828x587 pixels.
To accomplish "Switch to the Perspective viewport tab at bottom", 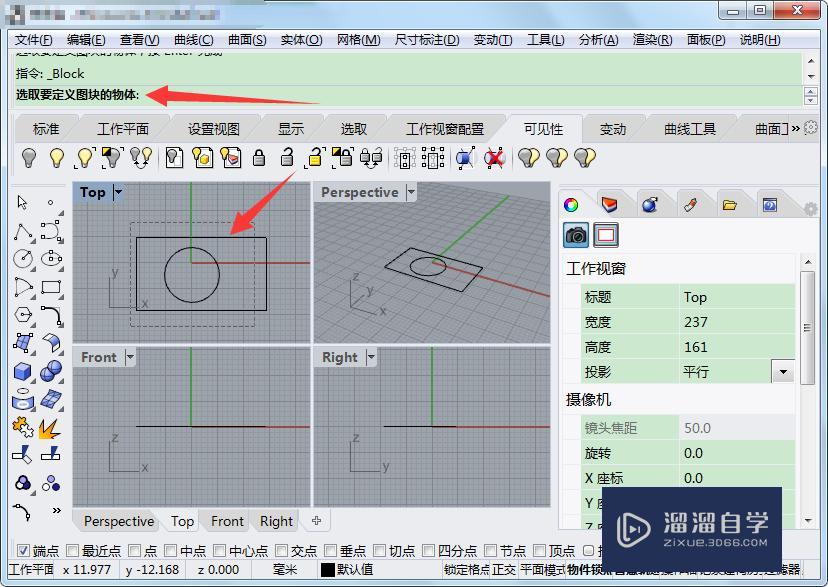I will [119, 522].
